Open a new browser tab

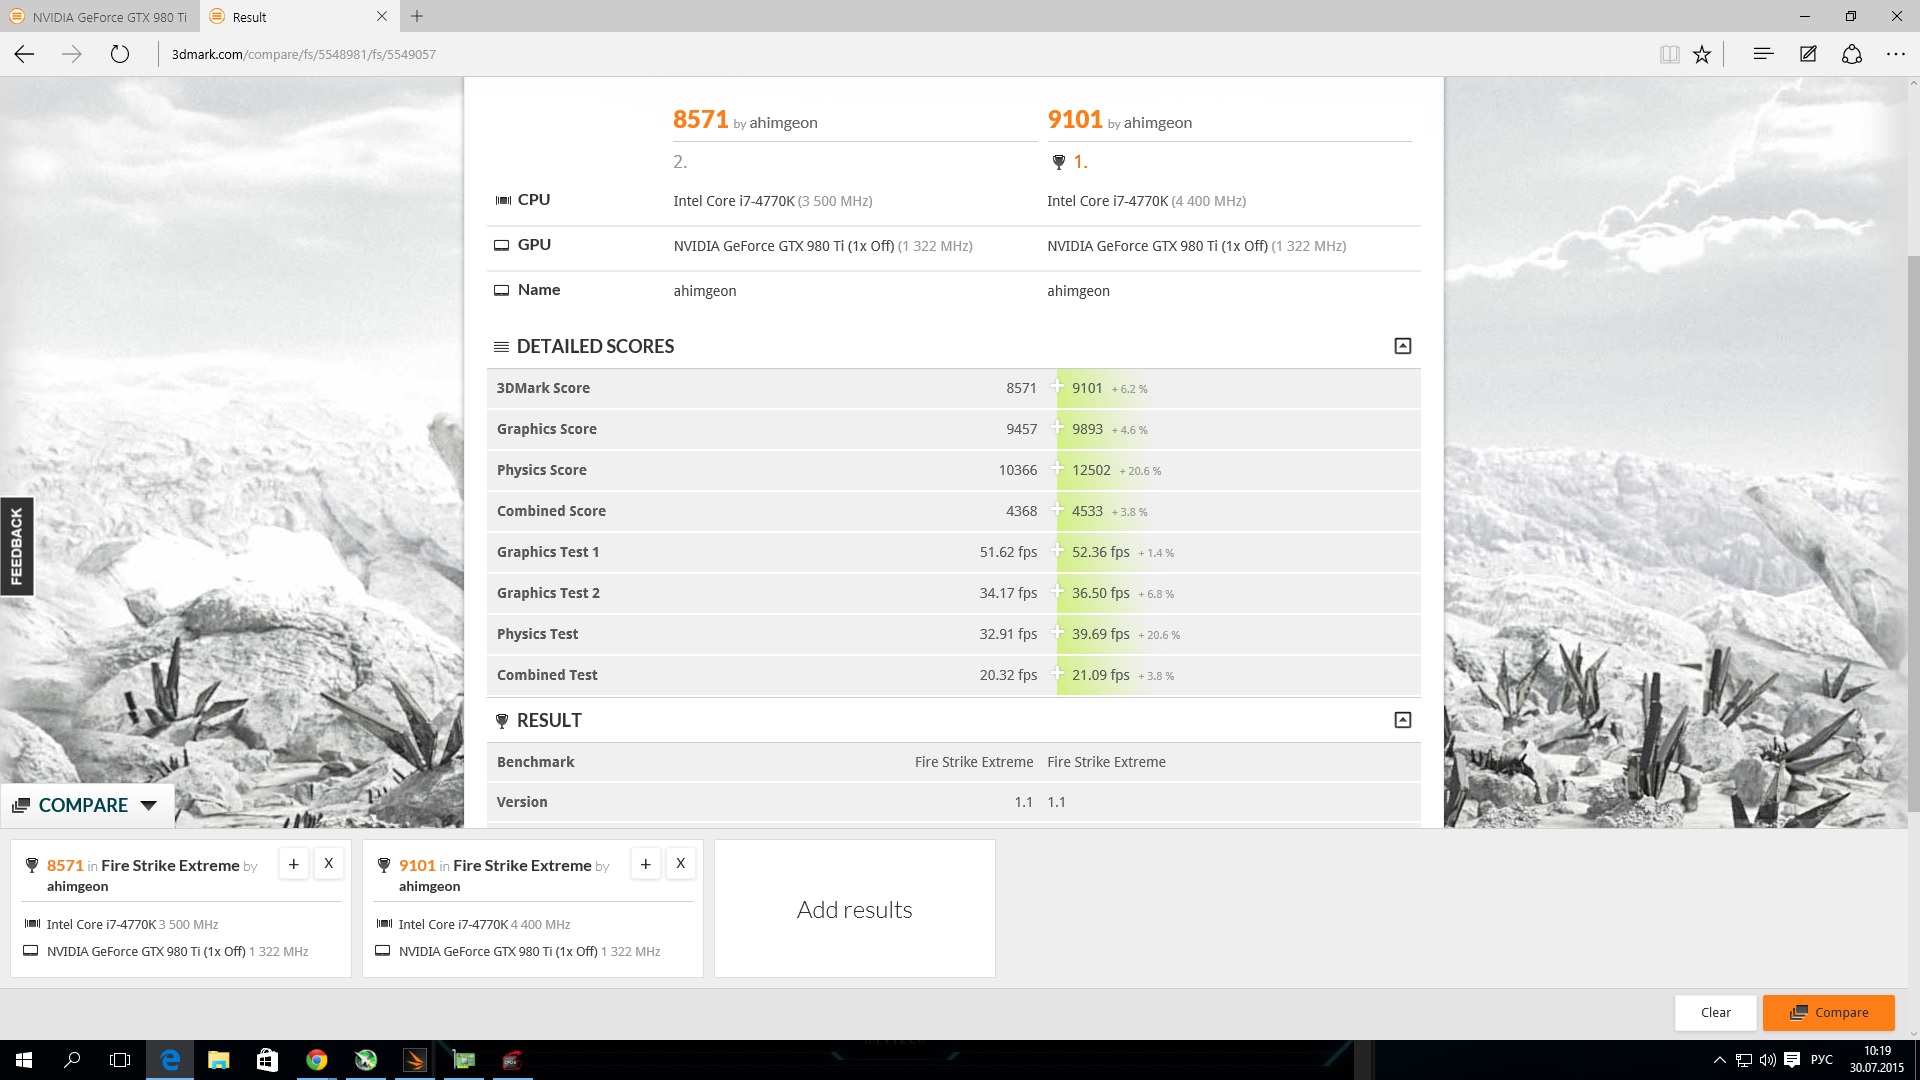[x=417, y=16]
